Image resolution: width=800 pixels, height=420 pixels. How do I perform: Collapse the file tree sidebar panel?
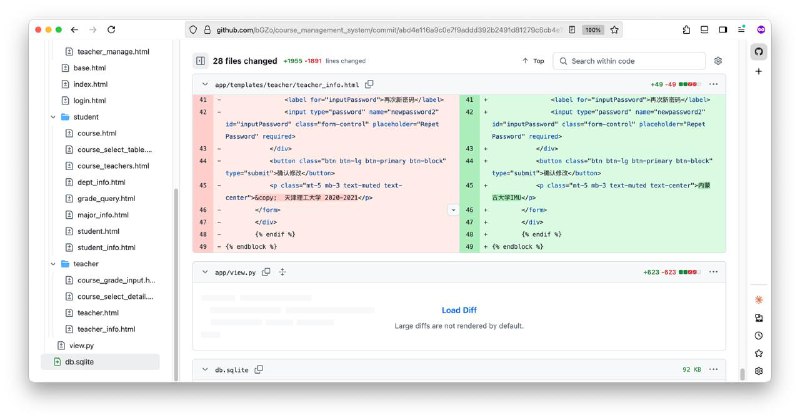point(200,61)
